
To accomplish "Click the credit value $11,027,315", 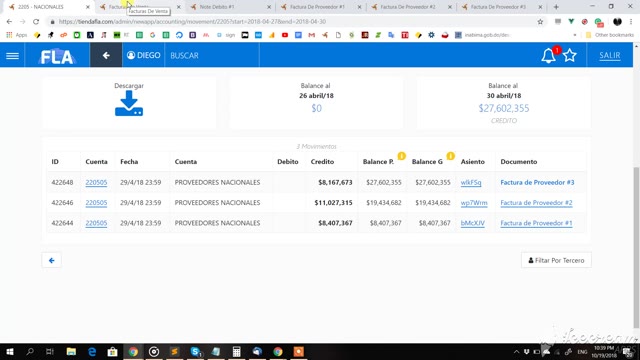I will 333,203.
